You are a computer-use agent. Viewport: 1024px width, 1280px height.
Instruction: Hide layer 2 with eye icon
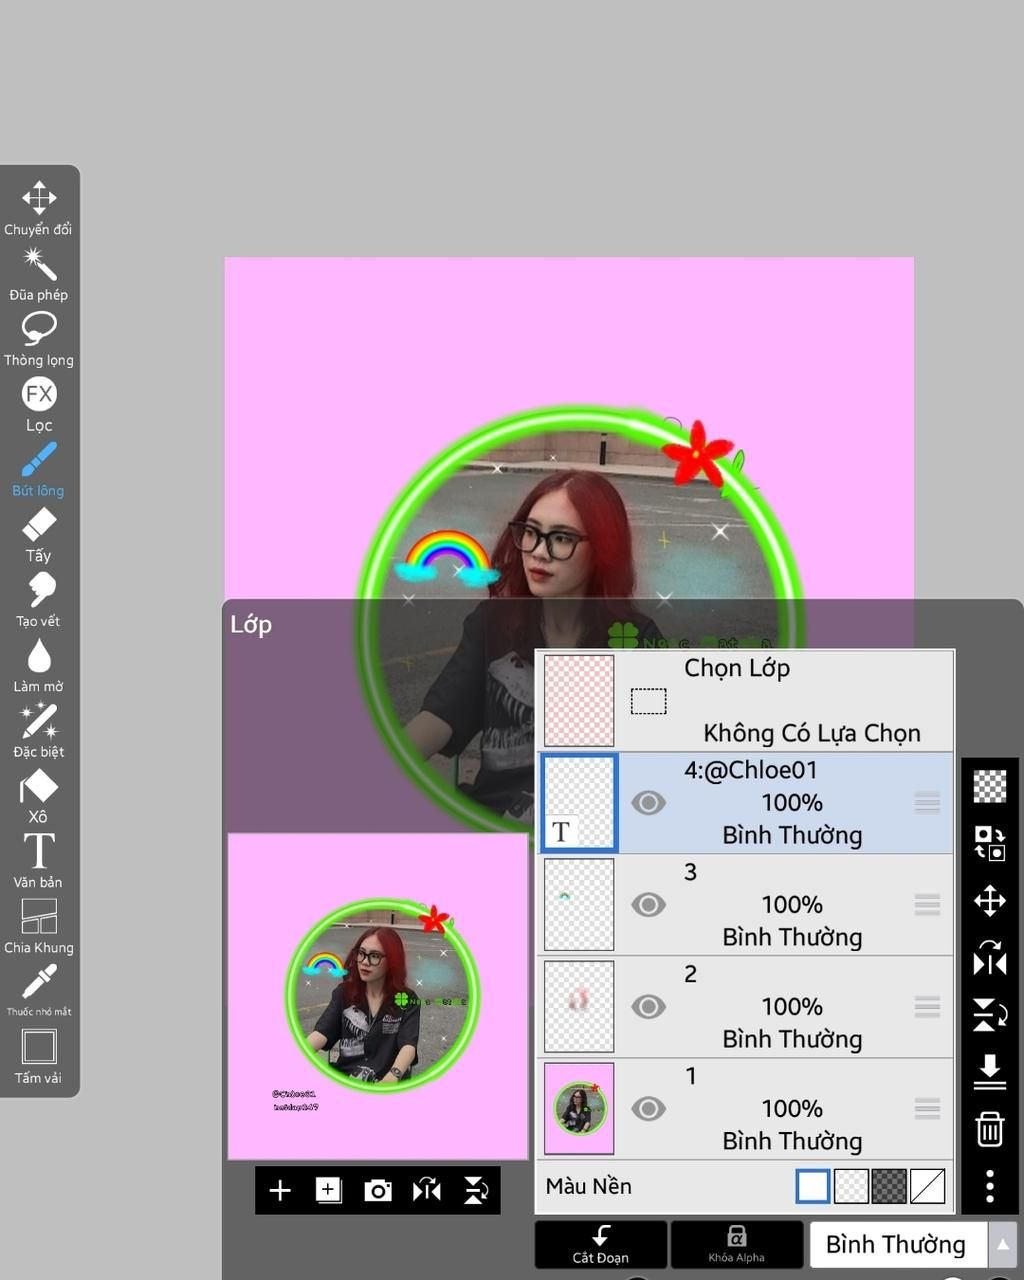tap(648, 1007)
